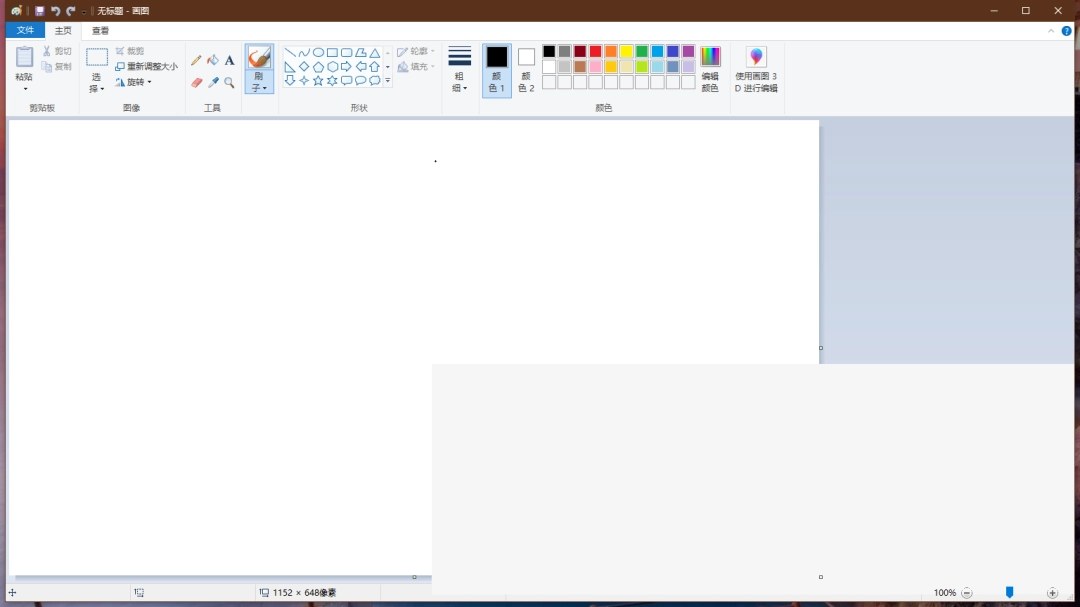Choose the rounded rectangle shape
The width and height of the screenshot is (1080, 607).
pyautogui.click(x=346, y=52)
